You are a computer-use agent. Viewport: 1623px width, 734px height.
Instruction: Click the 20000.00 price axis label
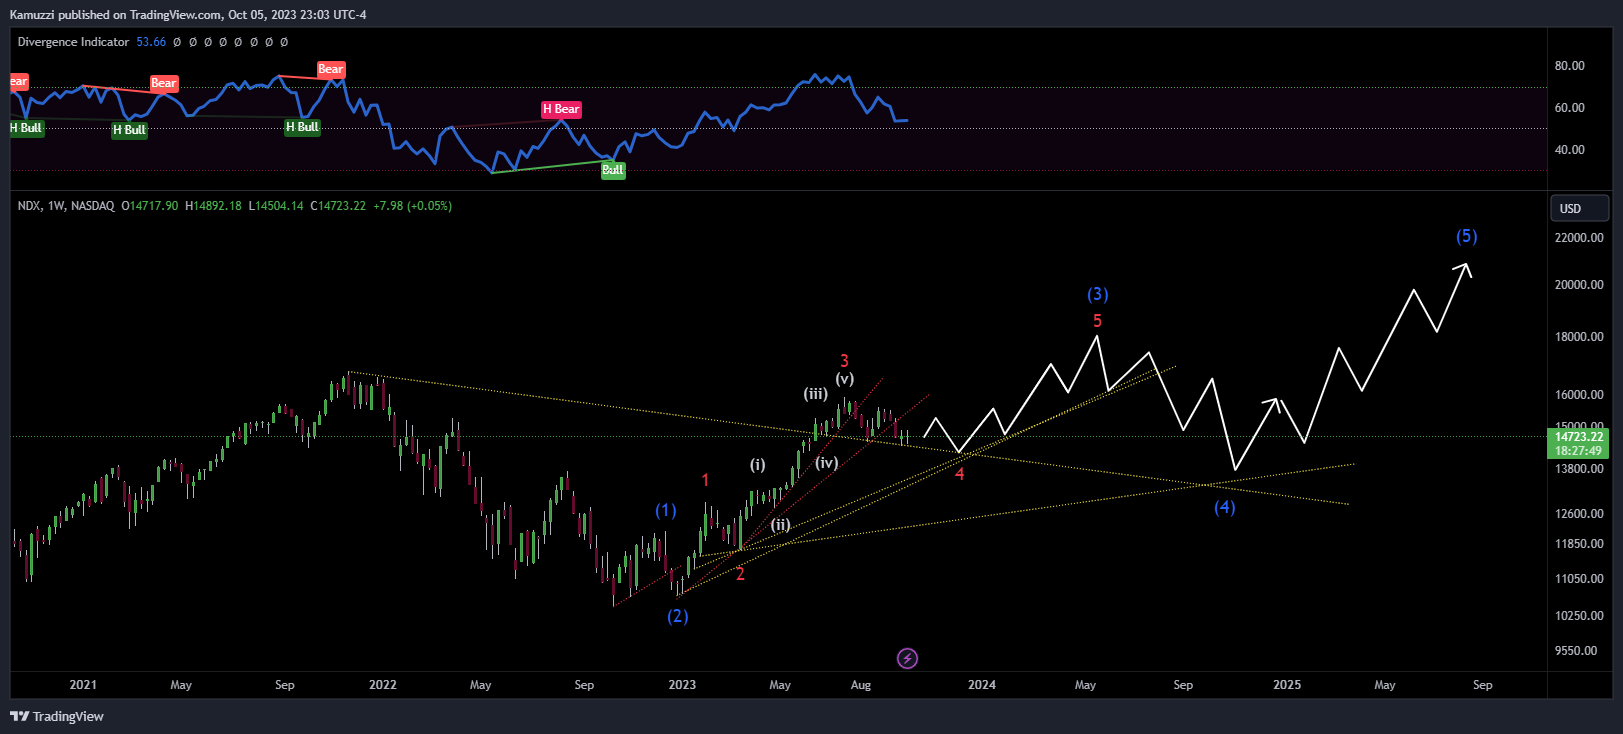click(1579, 285)
